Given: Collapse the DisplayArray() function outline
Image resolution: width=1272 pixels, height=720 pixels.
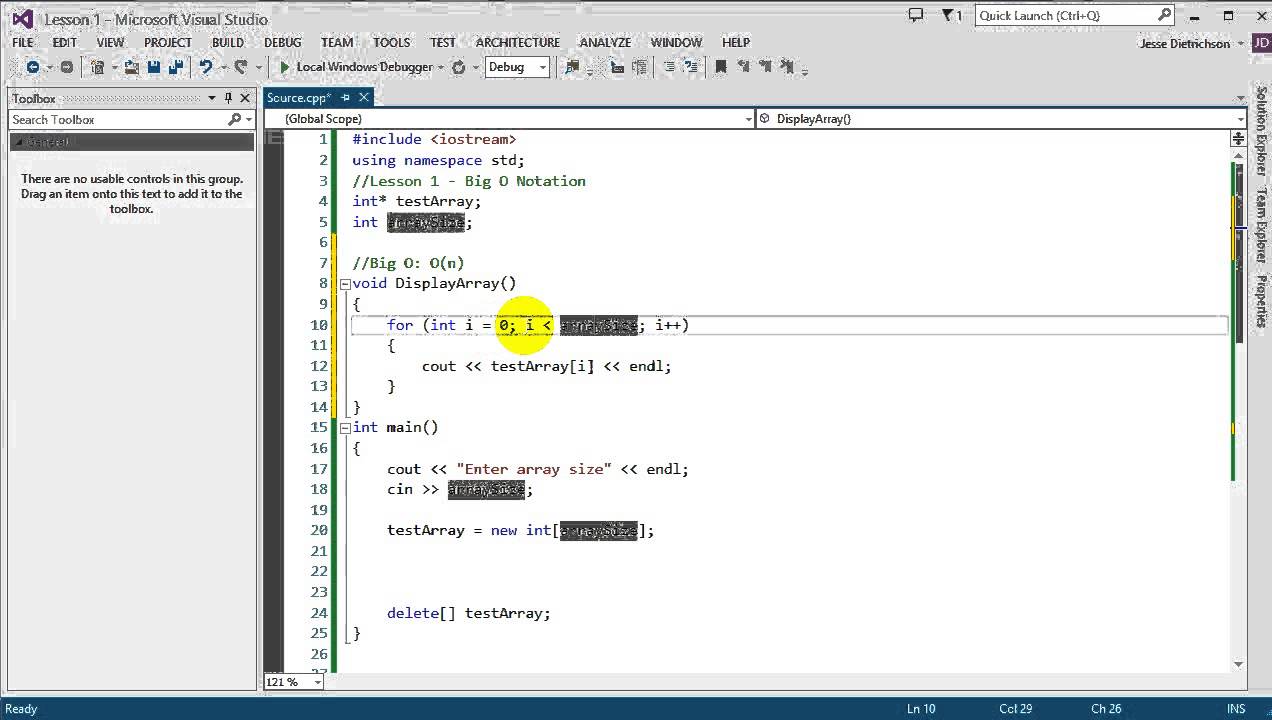Looking at the screenshot, I should tap(344, 284).
